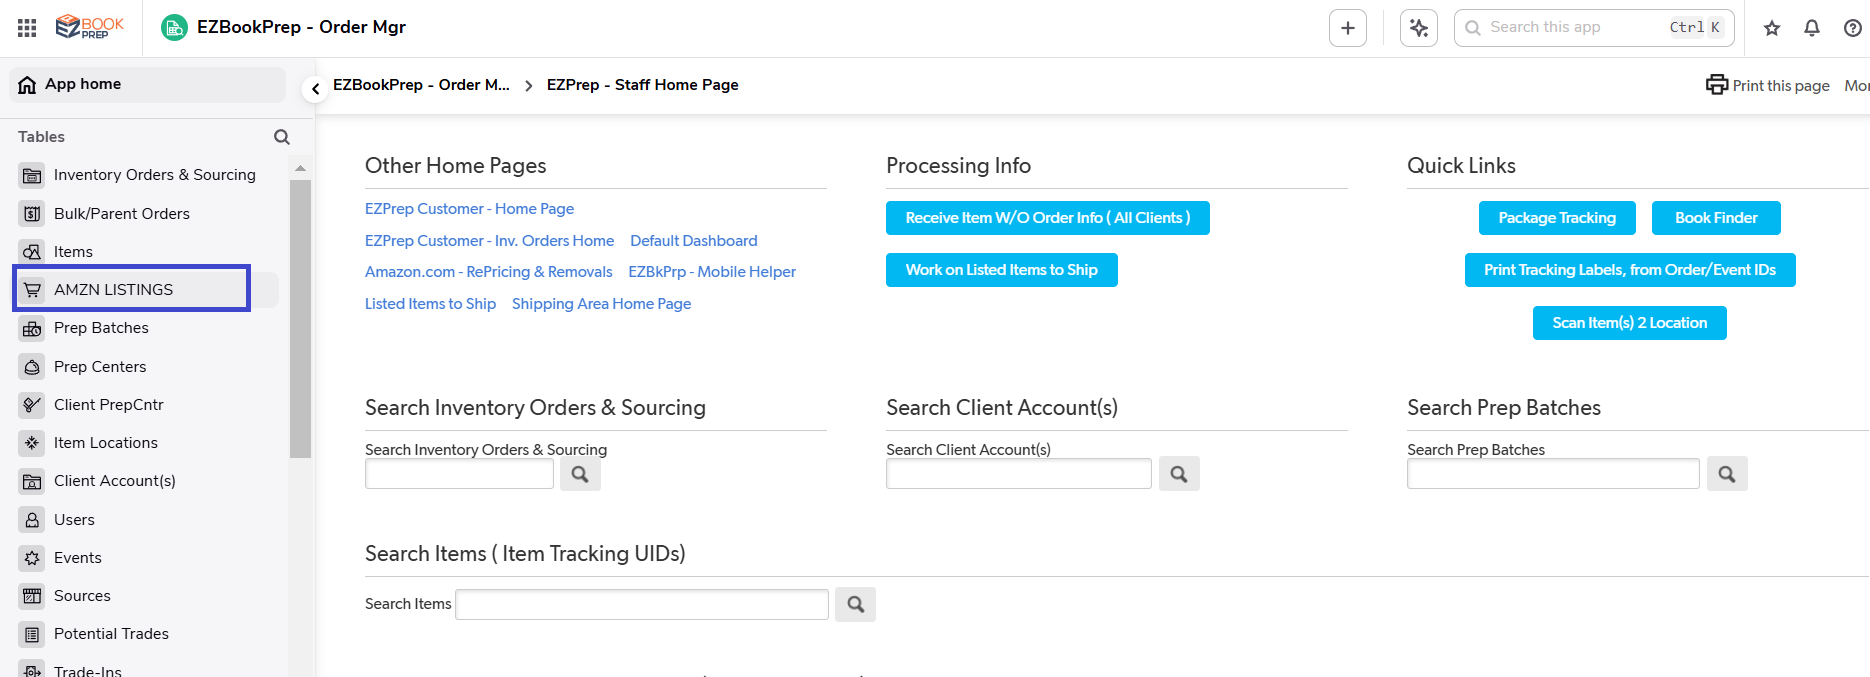This screenshot has width=1870, height=677.
Task: Open notifications bell icon
Action: (1812, 28)
